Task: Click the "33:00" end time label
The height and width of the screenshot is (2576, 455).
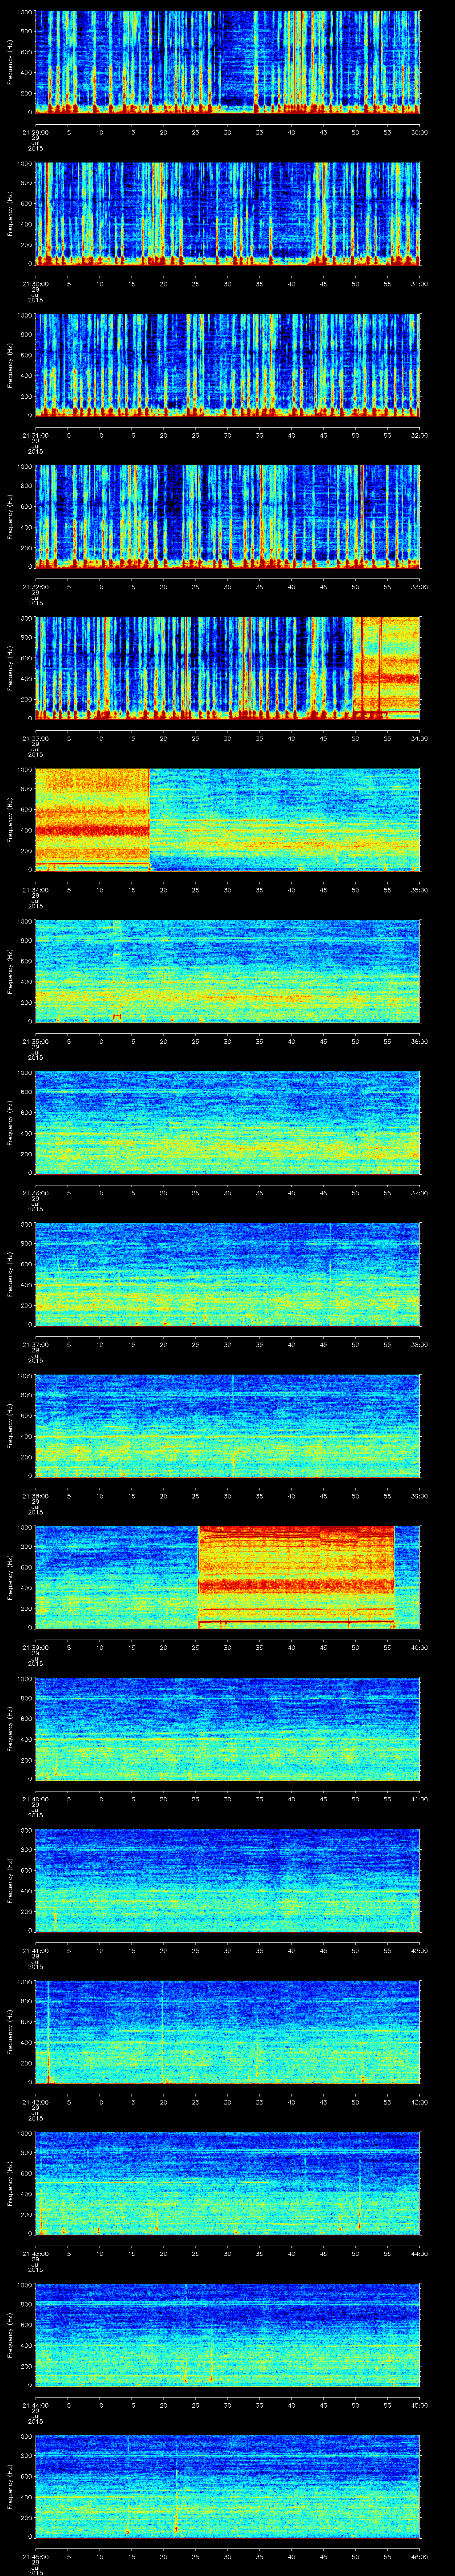Action: click(x=420, y=587)
